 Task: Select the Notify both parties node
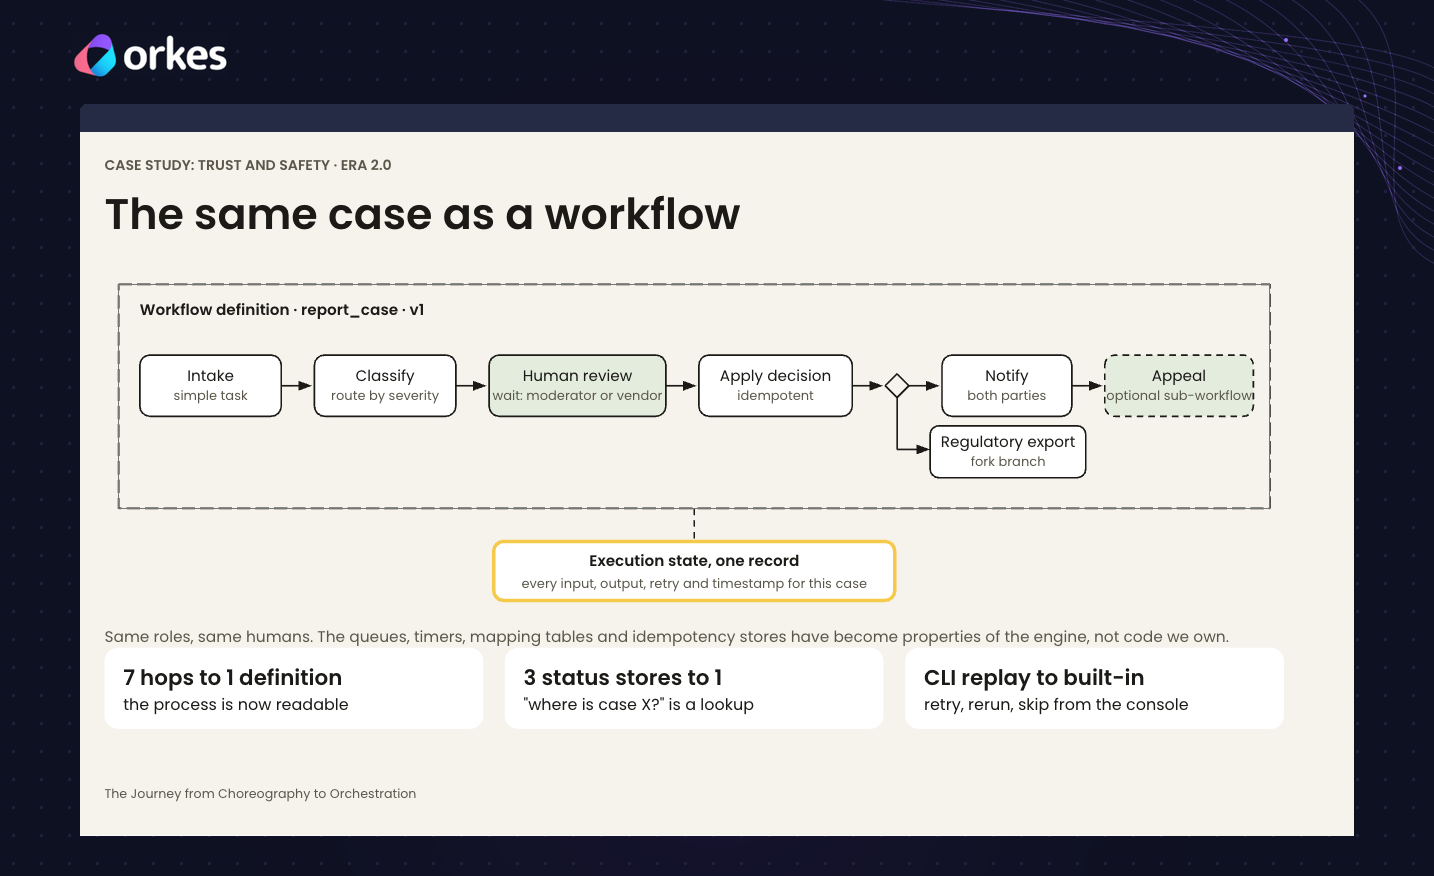[1006, 385]
